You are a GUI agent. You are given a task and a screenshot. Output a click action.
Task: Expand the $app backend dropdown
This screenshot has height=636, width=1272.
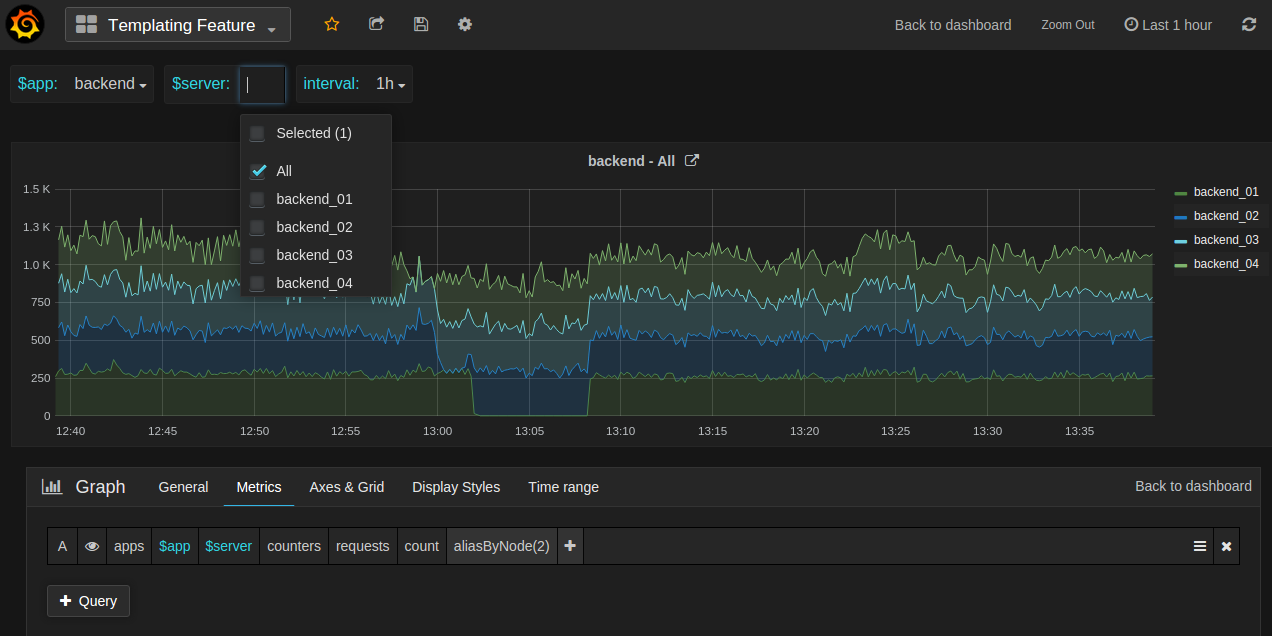tap(110, 84)
